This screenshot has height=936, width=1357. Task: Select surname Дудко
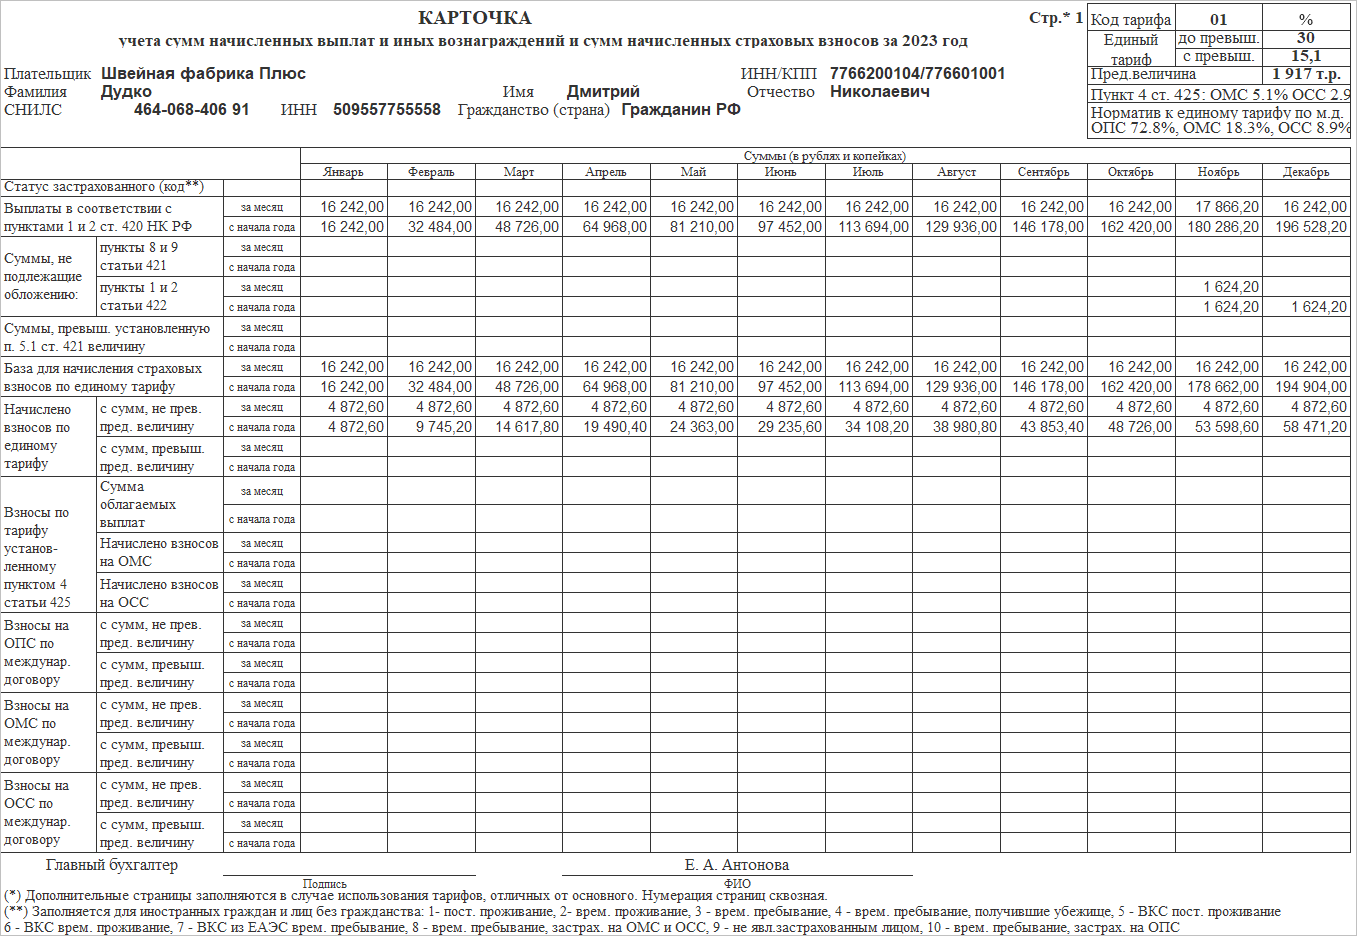point(126,91)
